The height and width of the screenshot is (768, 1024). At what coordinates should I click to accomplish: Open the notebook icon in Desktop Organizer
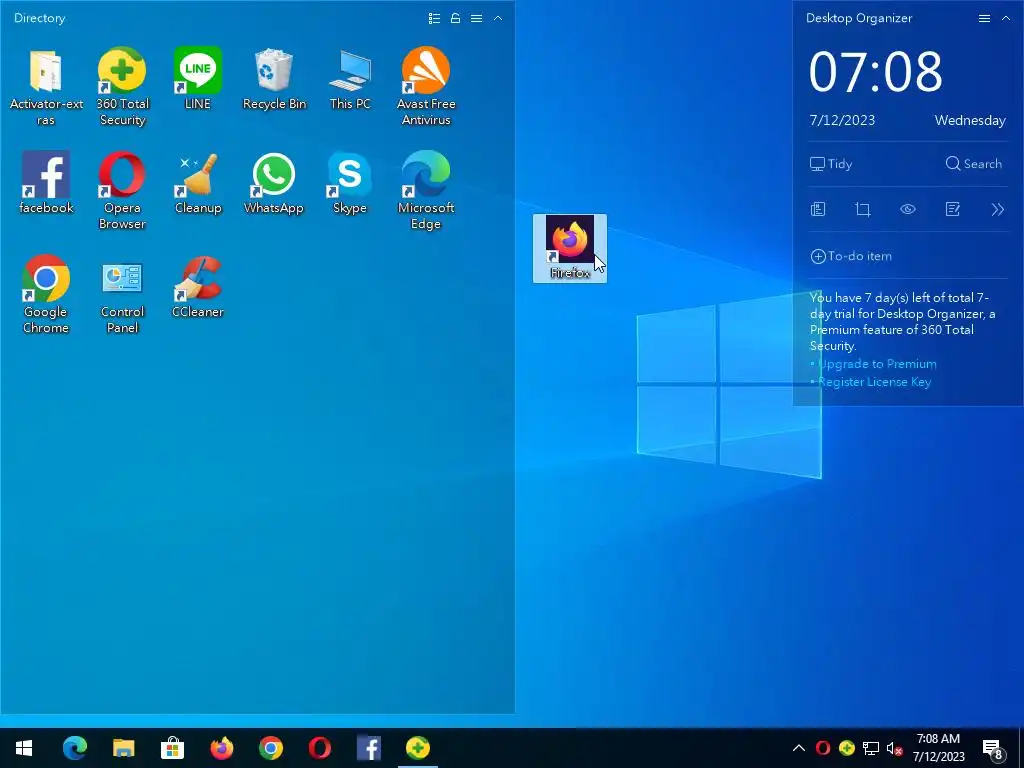(818, 210)
